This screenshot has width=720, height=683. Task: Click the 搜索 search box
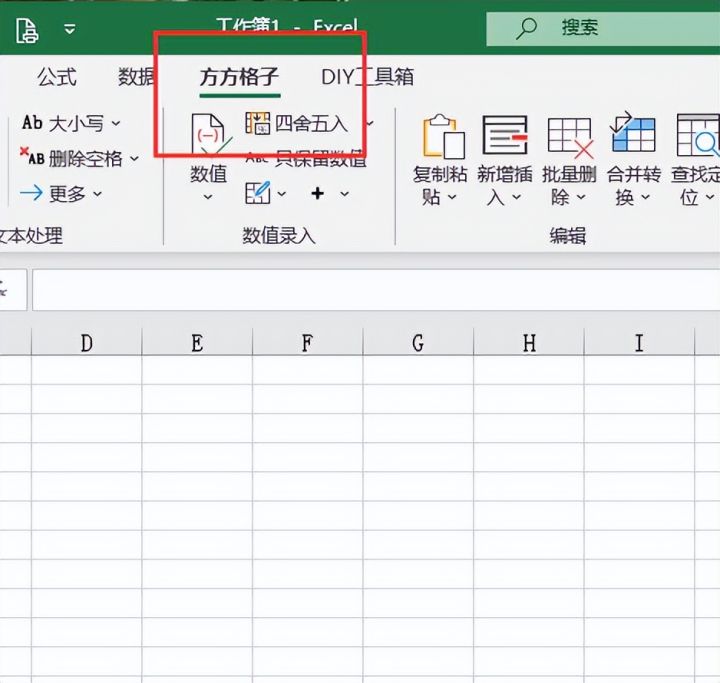click(x=603, y=29)
